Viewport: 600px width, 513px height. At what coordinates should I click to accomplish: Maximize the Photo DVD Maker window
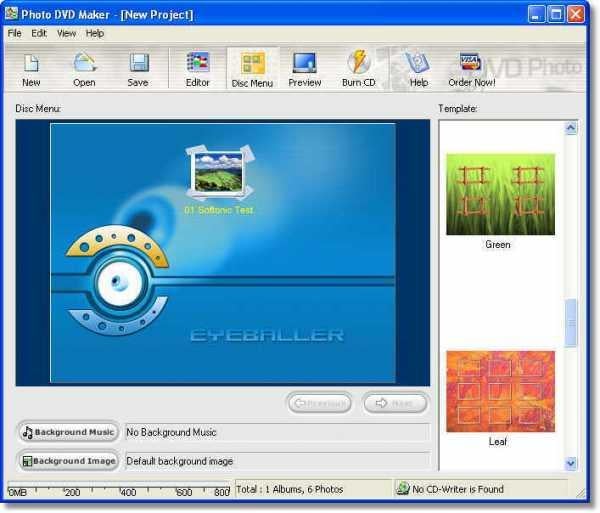coord(556,15)
